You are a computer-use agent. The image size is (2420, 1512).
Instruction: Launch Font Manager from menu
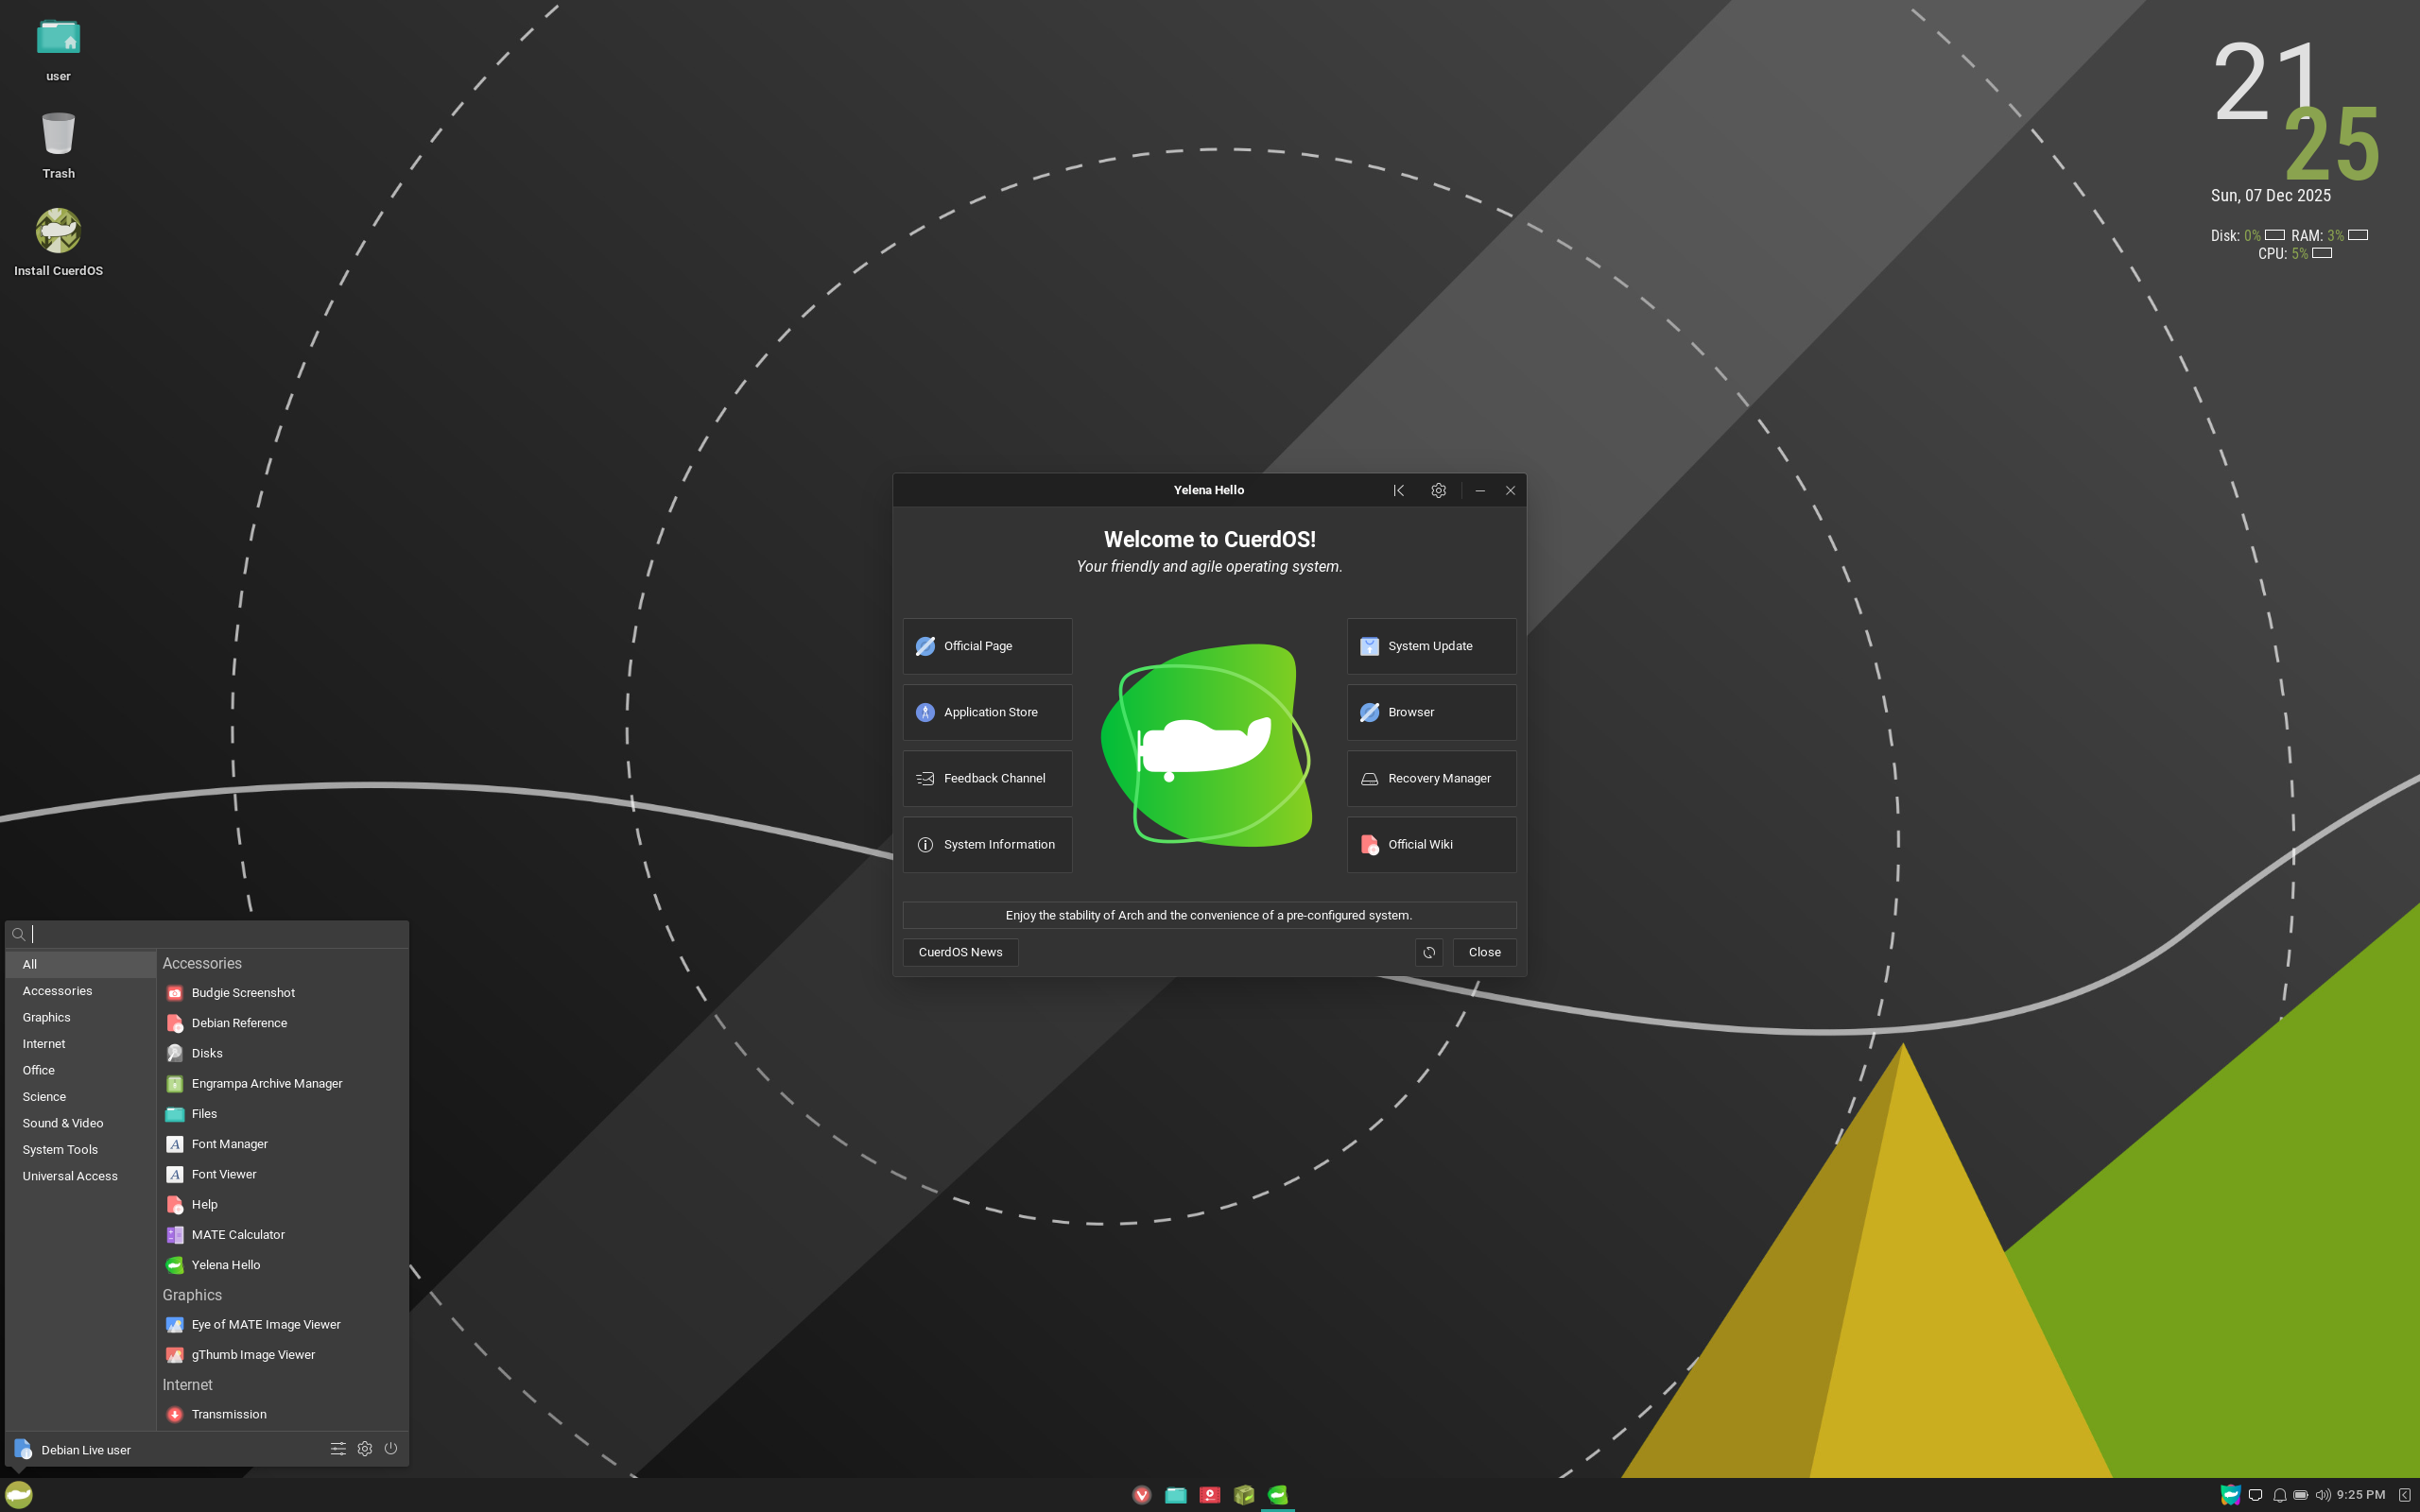tap(282, 1144)
